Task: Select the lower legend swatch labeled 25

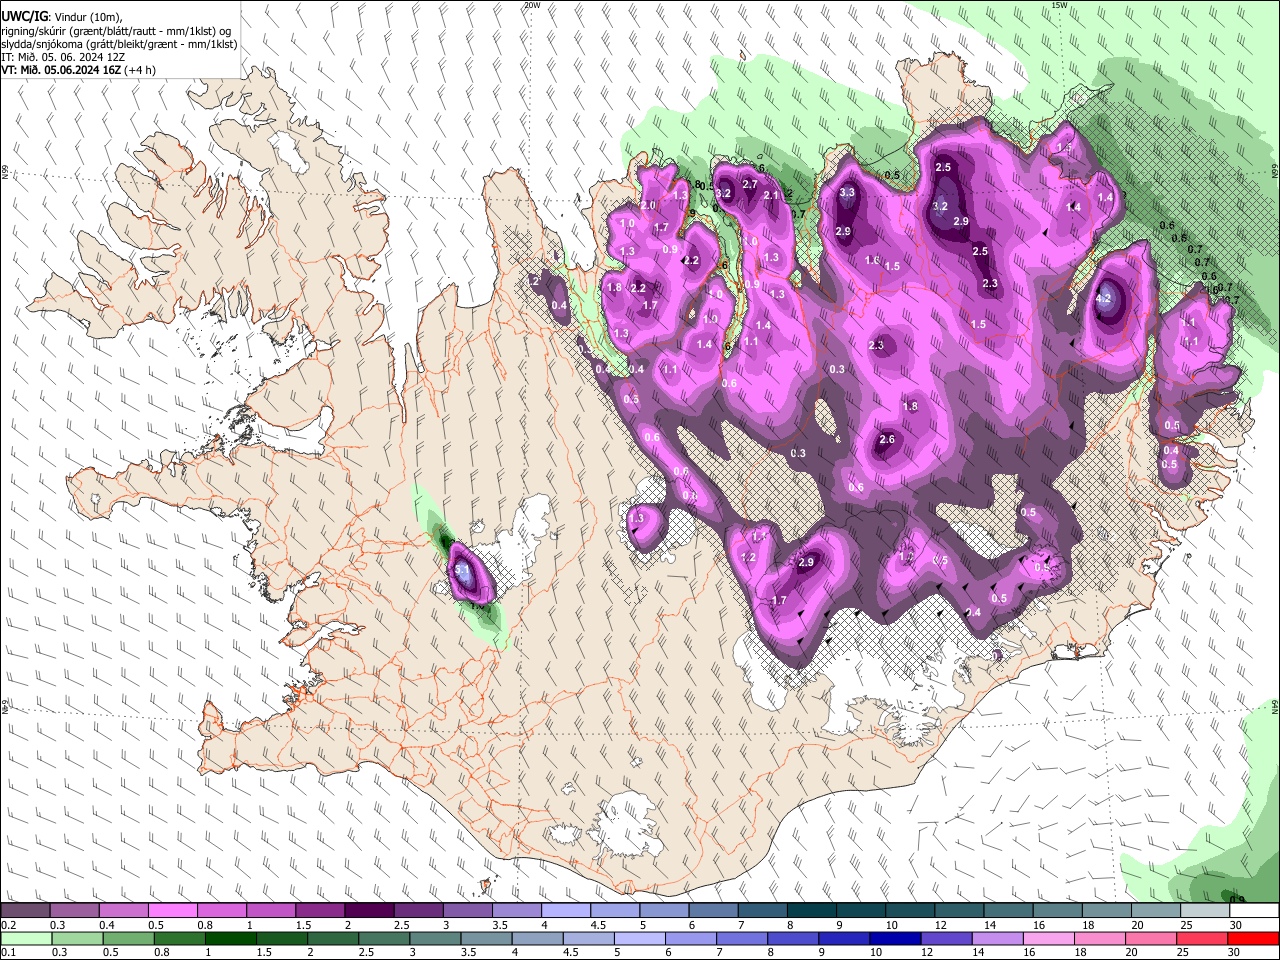Action: (x=1203, y=938)
